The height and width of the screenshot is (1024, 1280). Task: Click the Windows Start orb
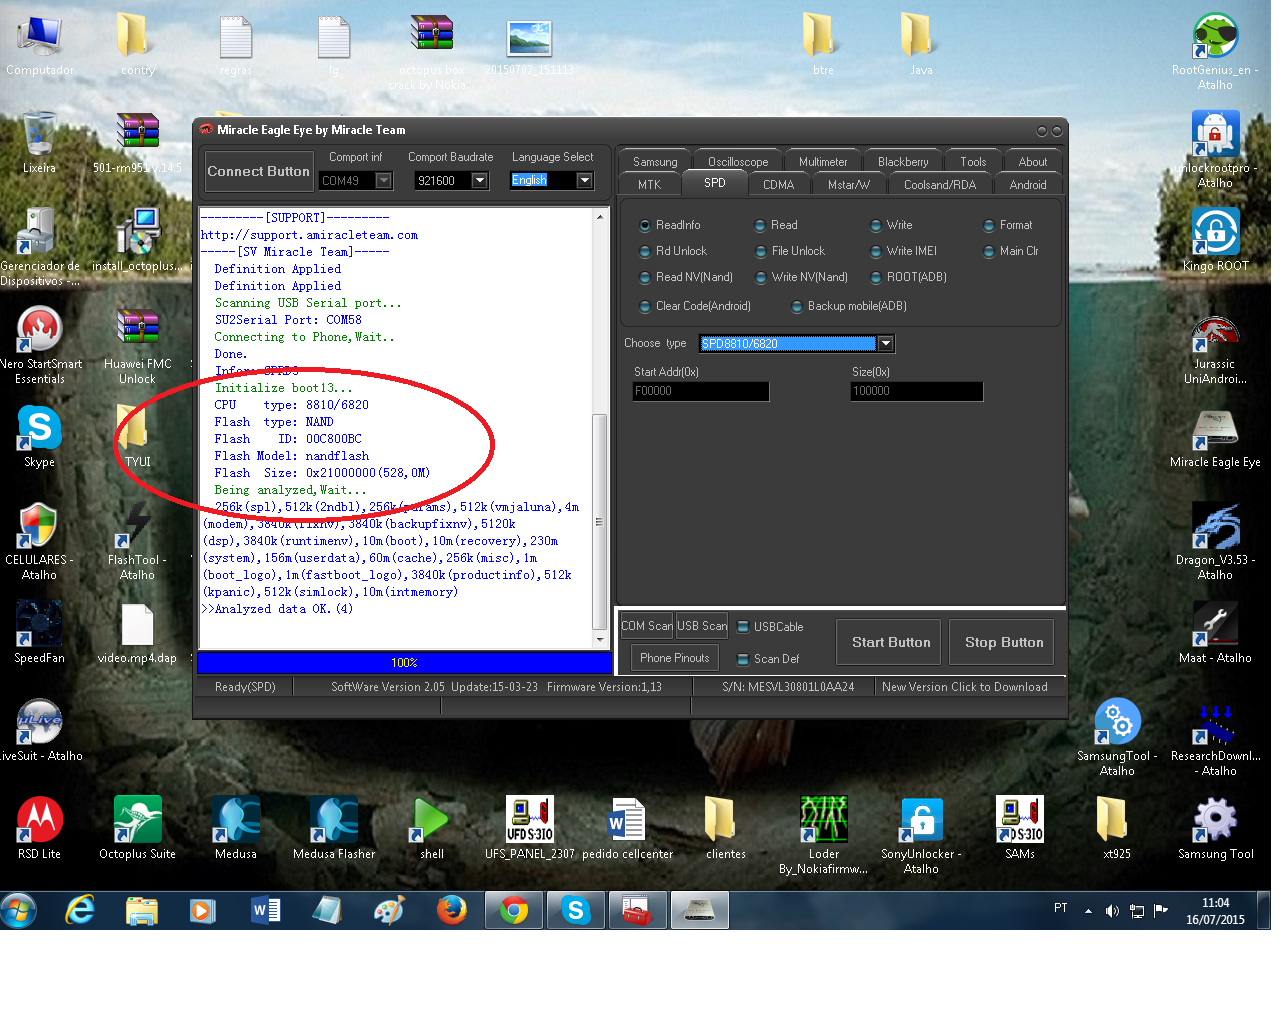pyautogui.click(x=19, y=910)
